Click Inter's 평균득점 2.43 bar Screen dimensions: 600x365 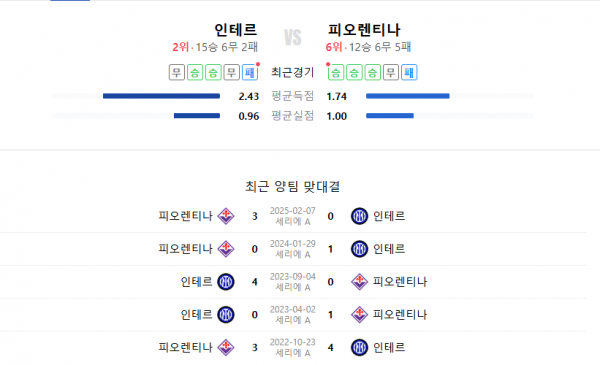coord(161,96)
